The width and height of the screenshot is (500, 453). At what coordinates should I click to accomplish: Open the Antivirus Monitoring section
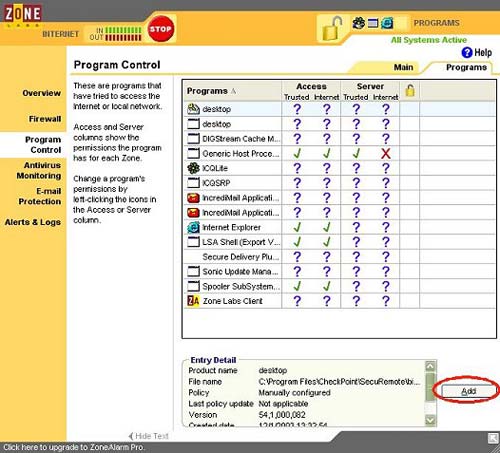point(39,170)
